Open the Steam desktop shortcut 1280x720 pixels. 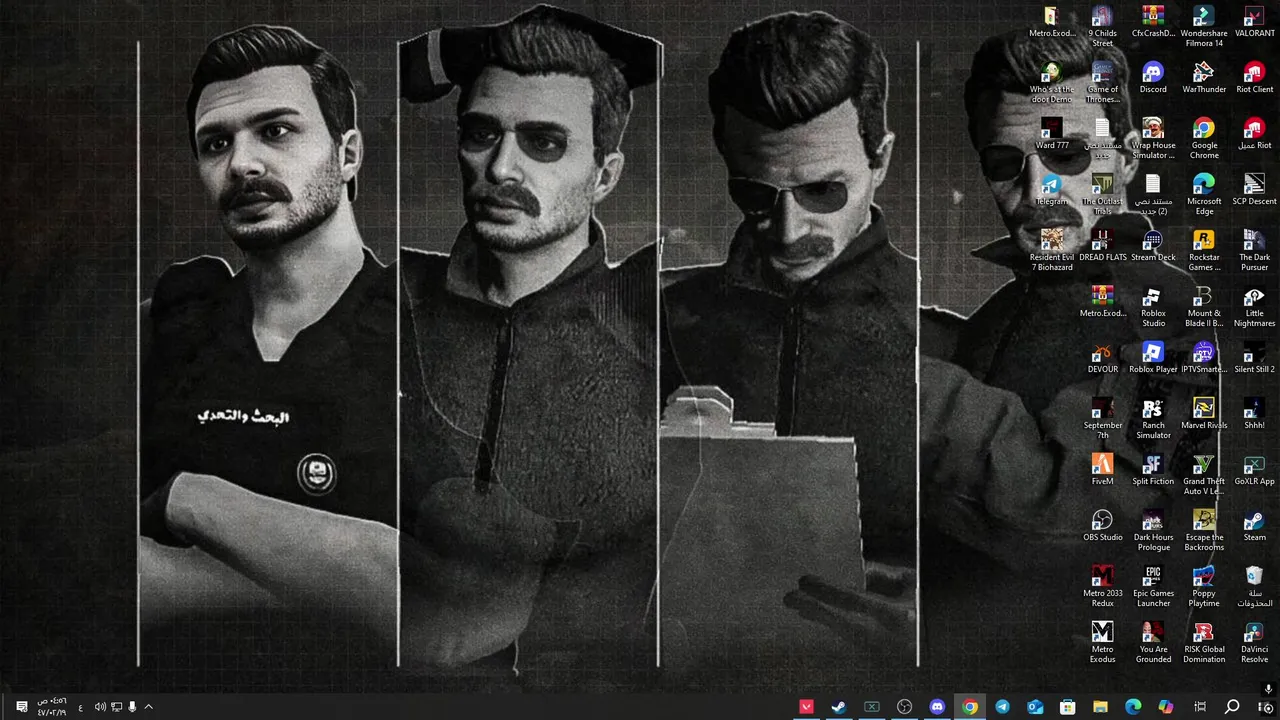pyautogui.click(x=1254, y=527)
